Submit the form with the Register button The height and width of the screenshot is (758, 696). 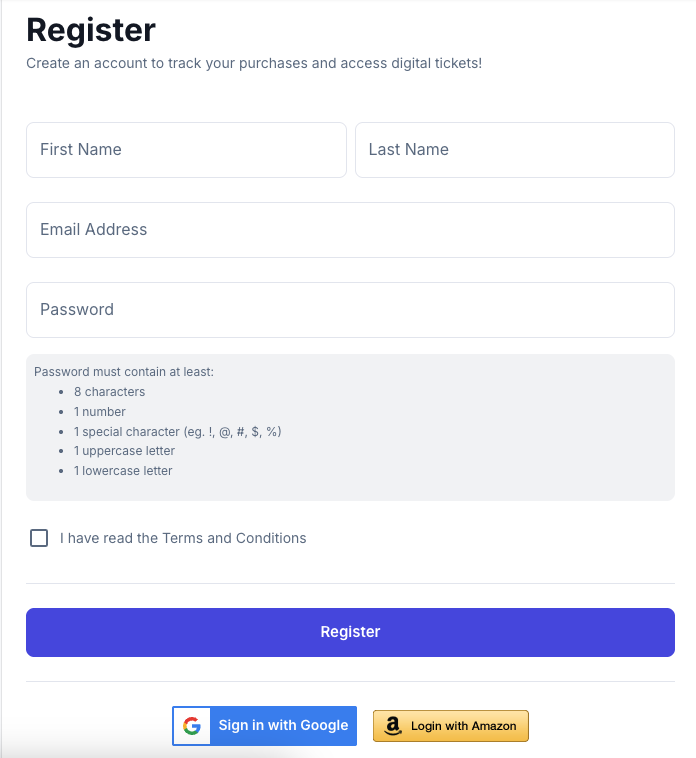(x=350, y=632)
